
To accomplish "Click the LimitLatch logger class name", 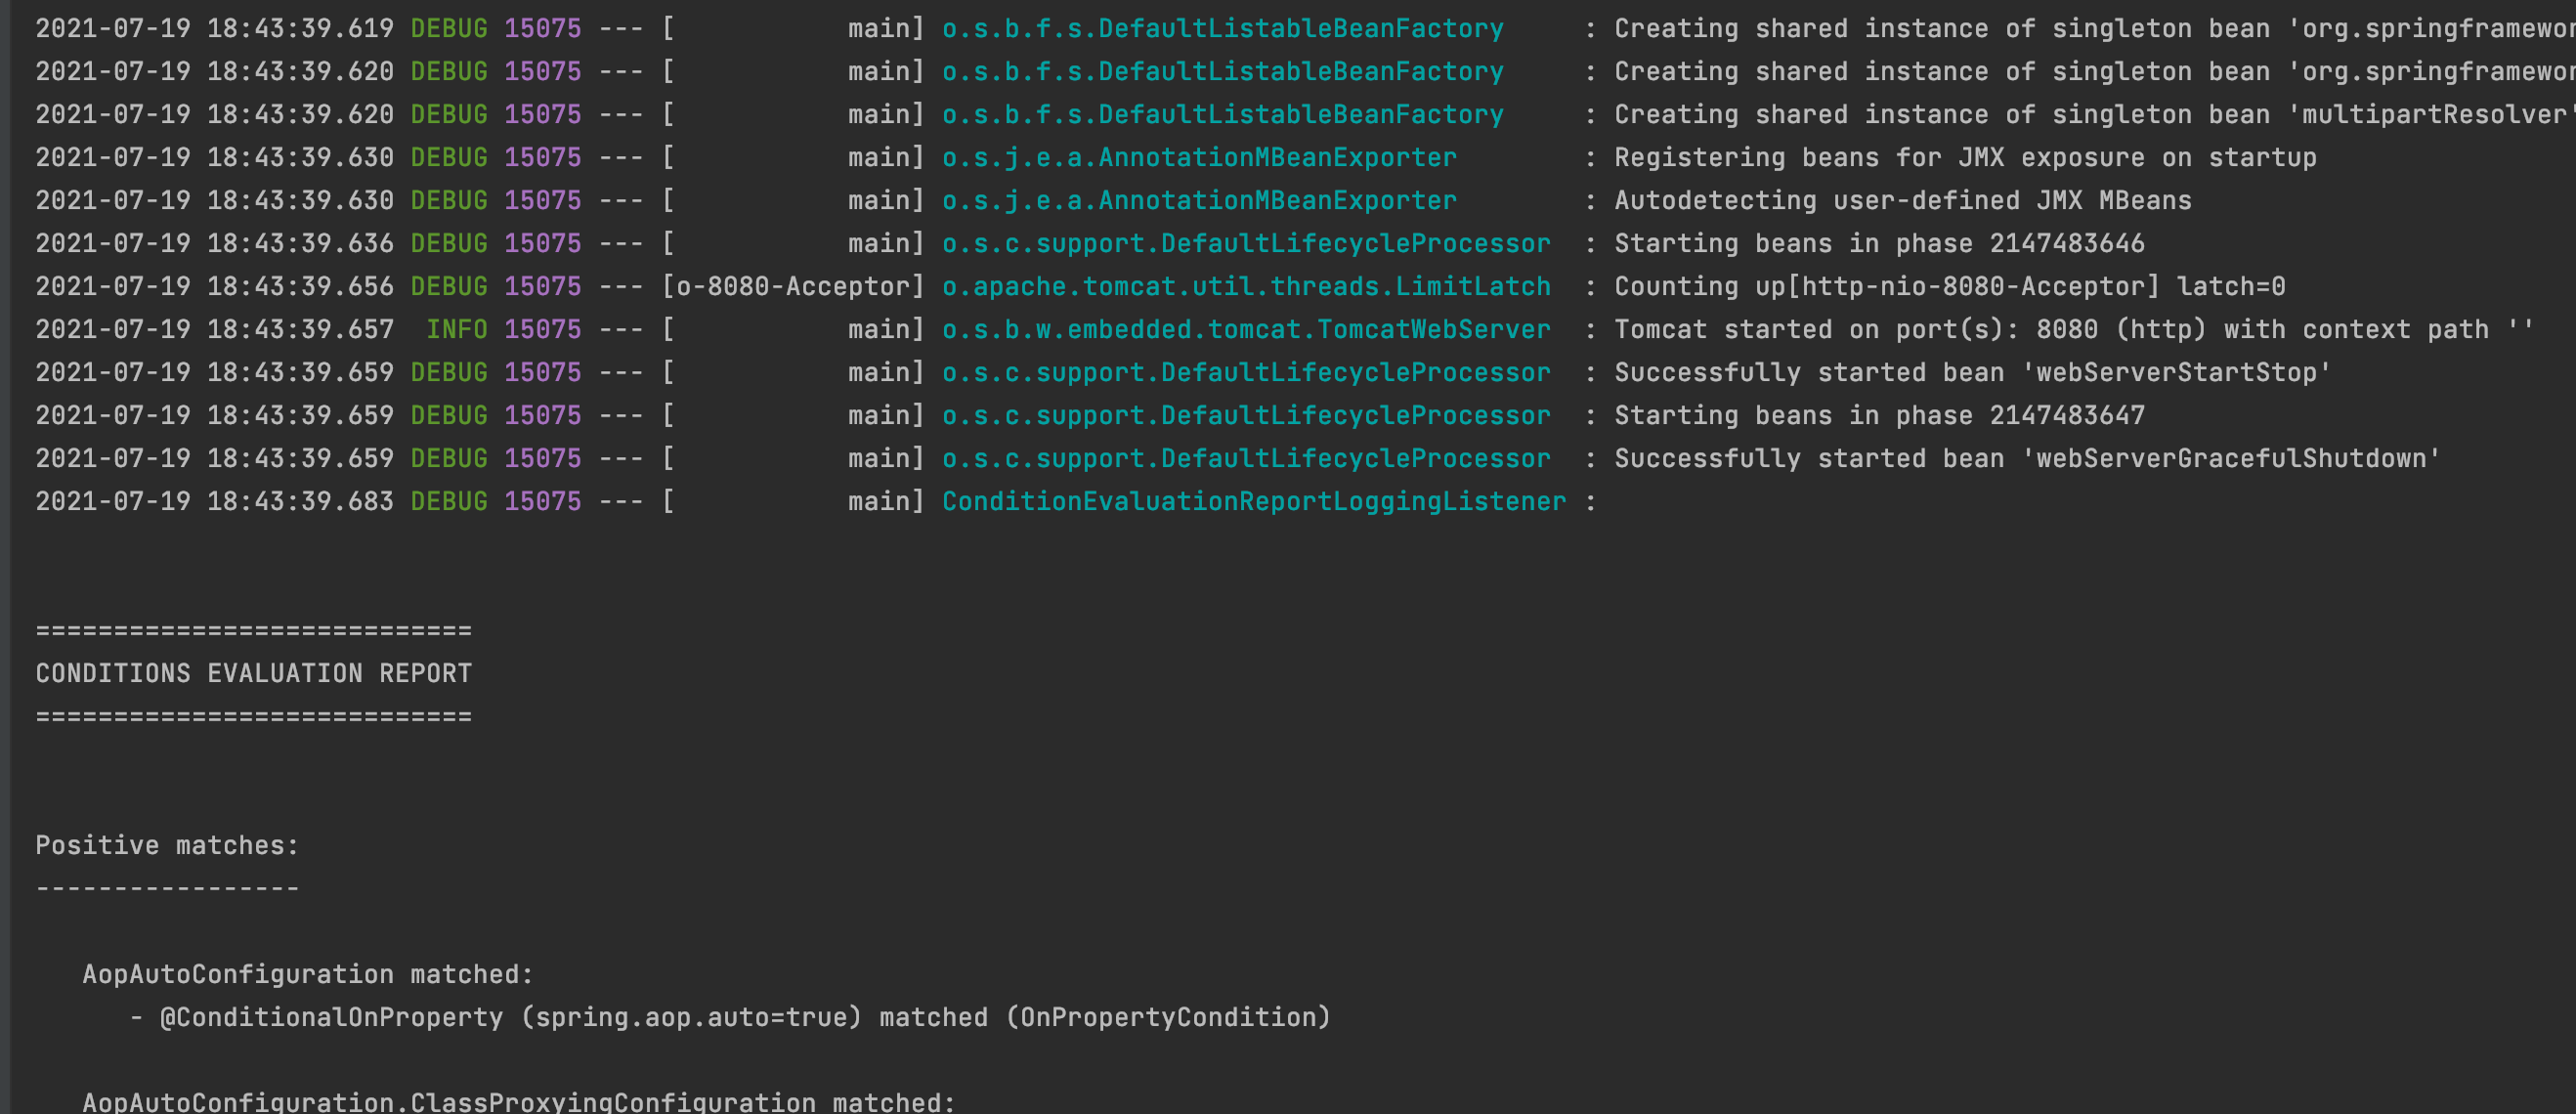I will (x=1245, y=286).
